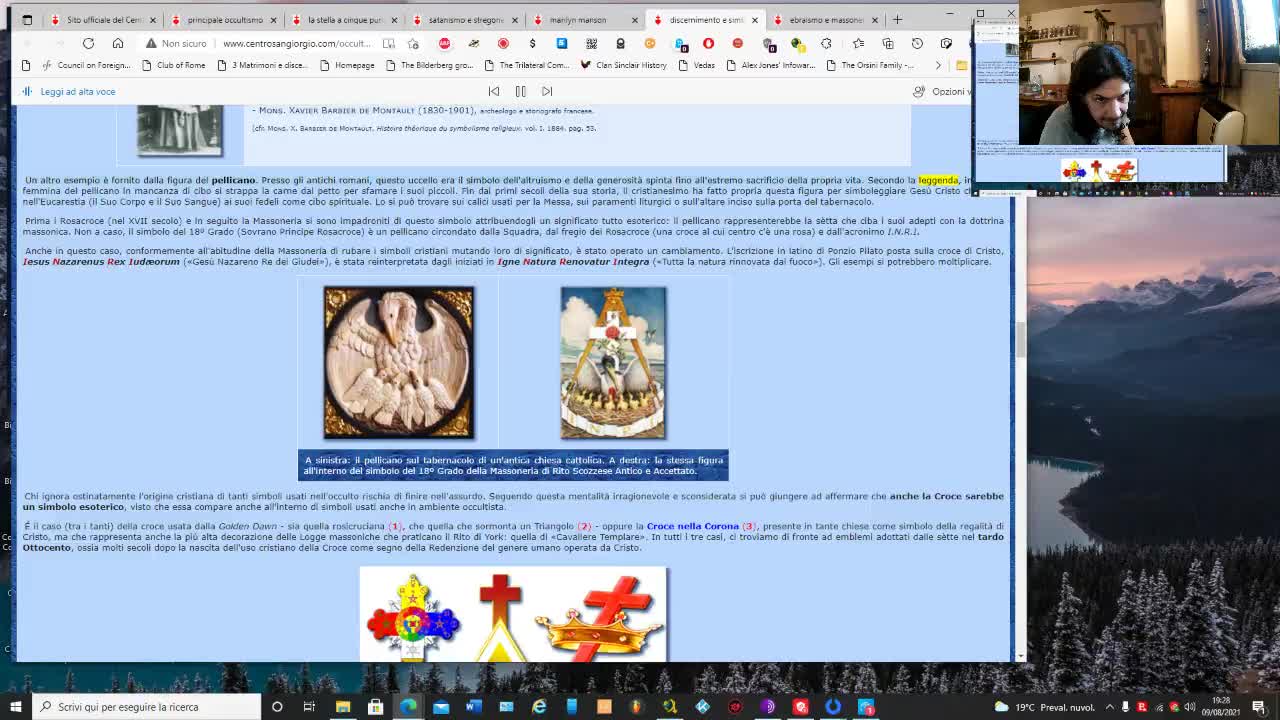Switch to principale occultismo tab
This screenshot has height=720, width=1280.
225,19
